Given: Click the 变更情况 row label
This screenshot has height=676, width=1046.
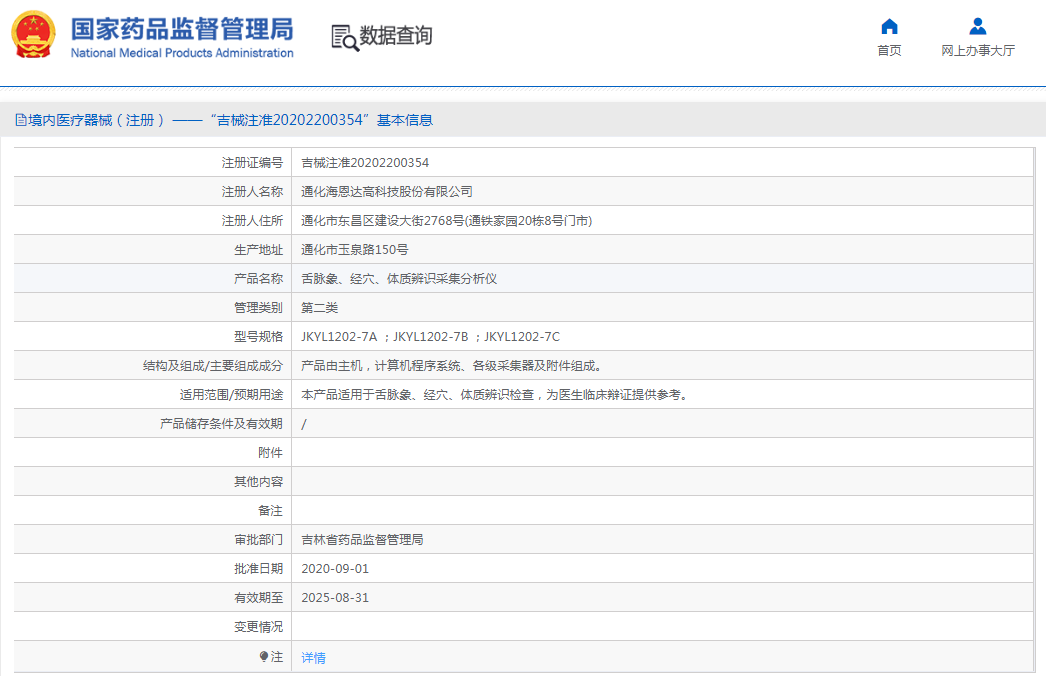Looking at the screenshot, I should click(x=258, y=627).
